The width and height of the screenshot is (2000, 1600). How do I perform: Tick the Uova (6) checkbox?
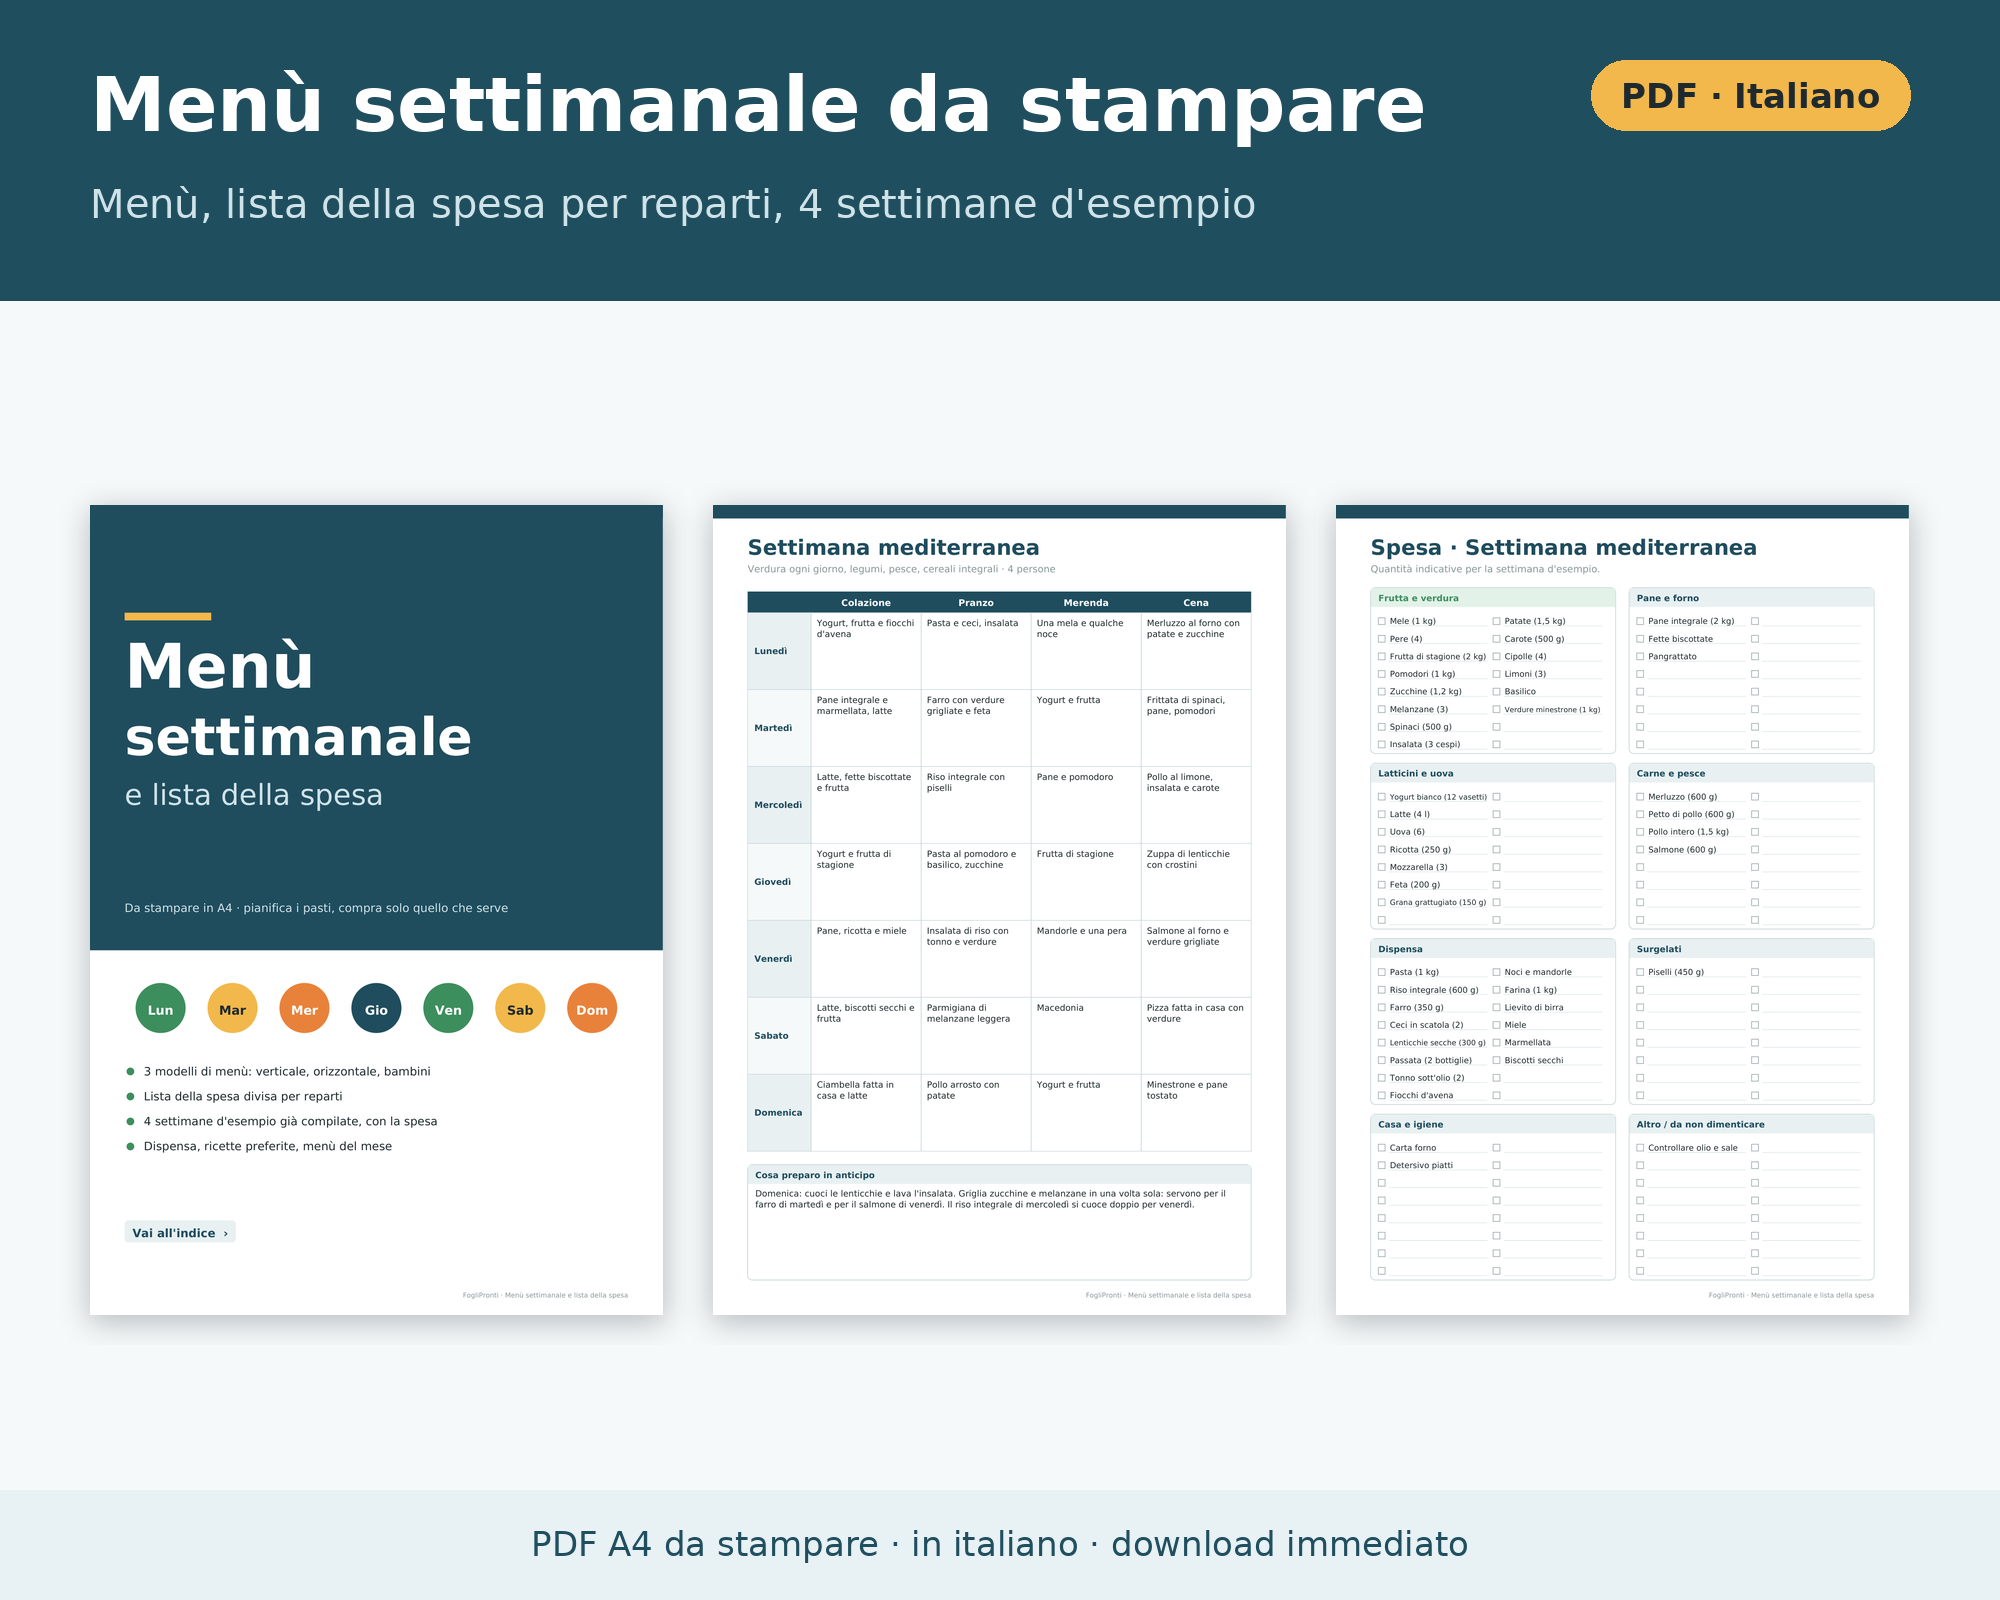click(x=1382, y=832)
